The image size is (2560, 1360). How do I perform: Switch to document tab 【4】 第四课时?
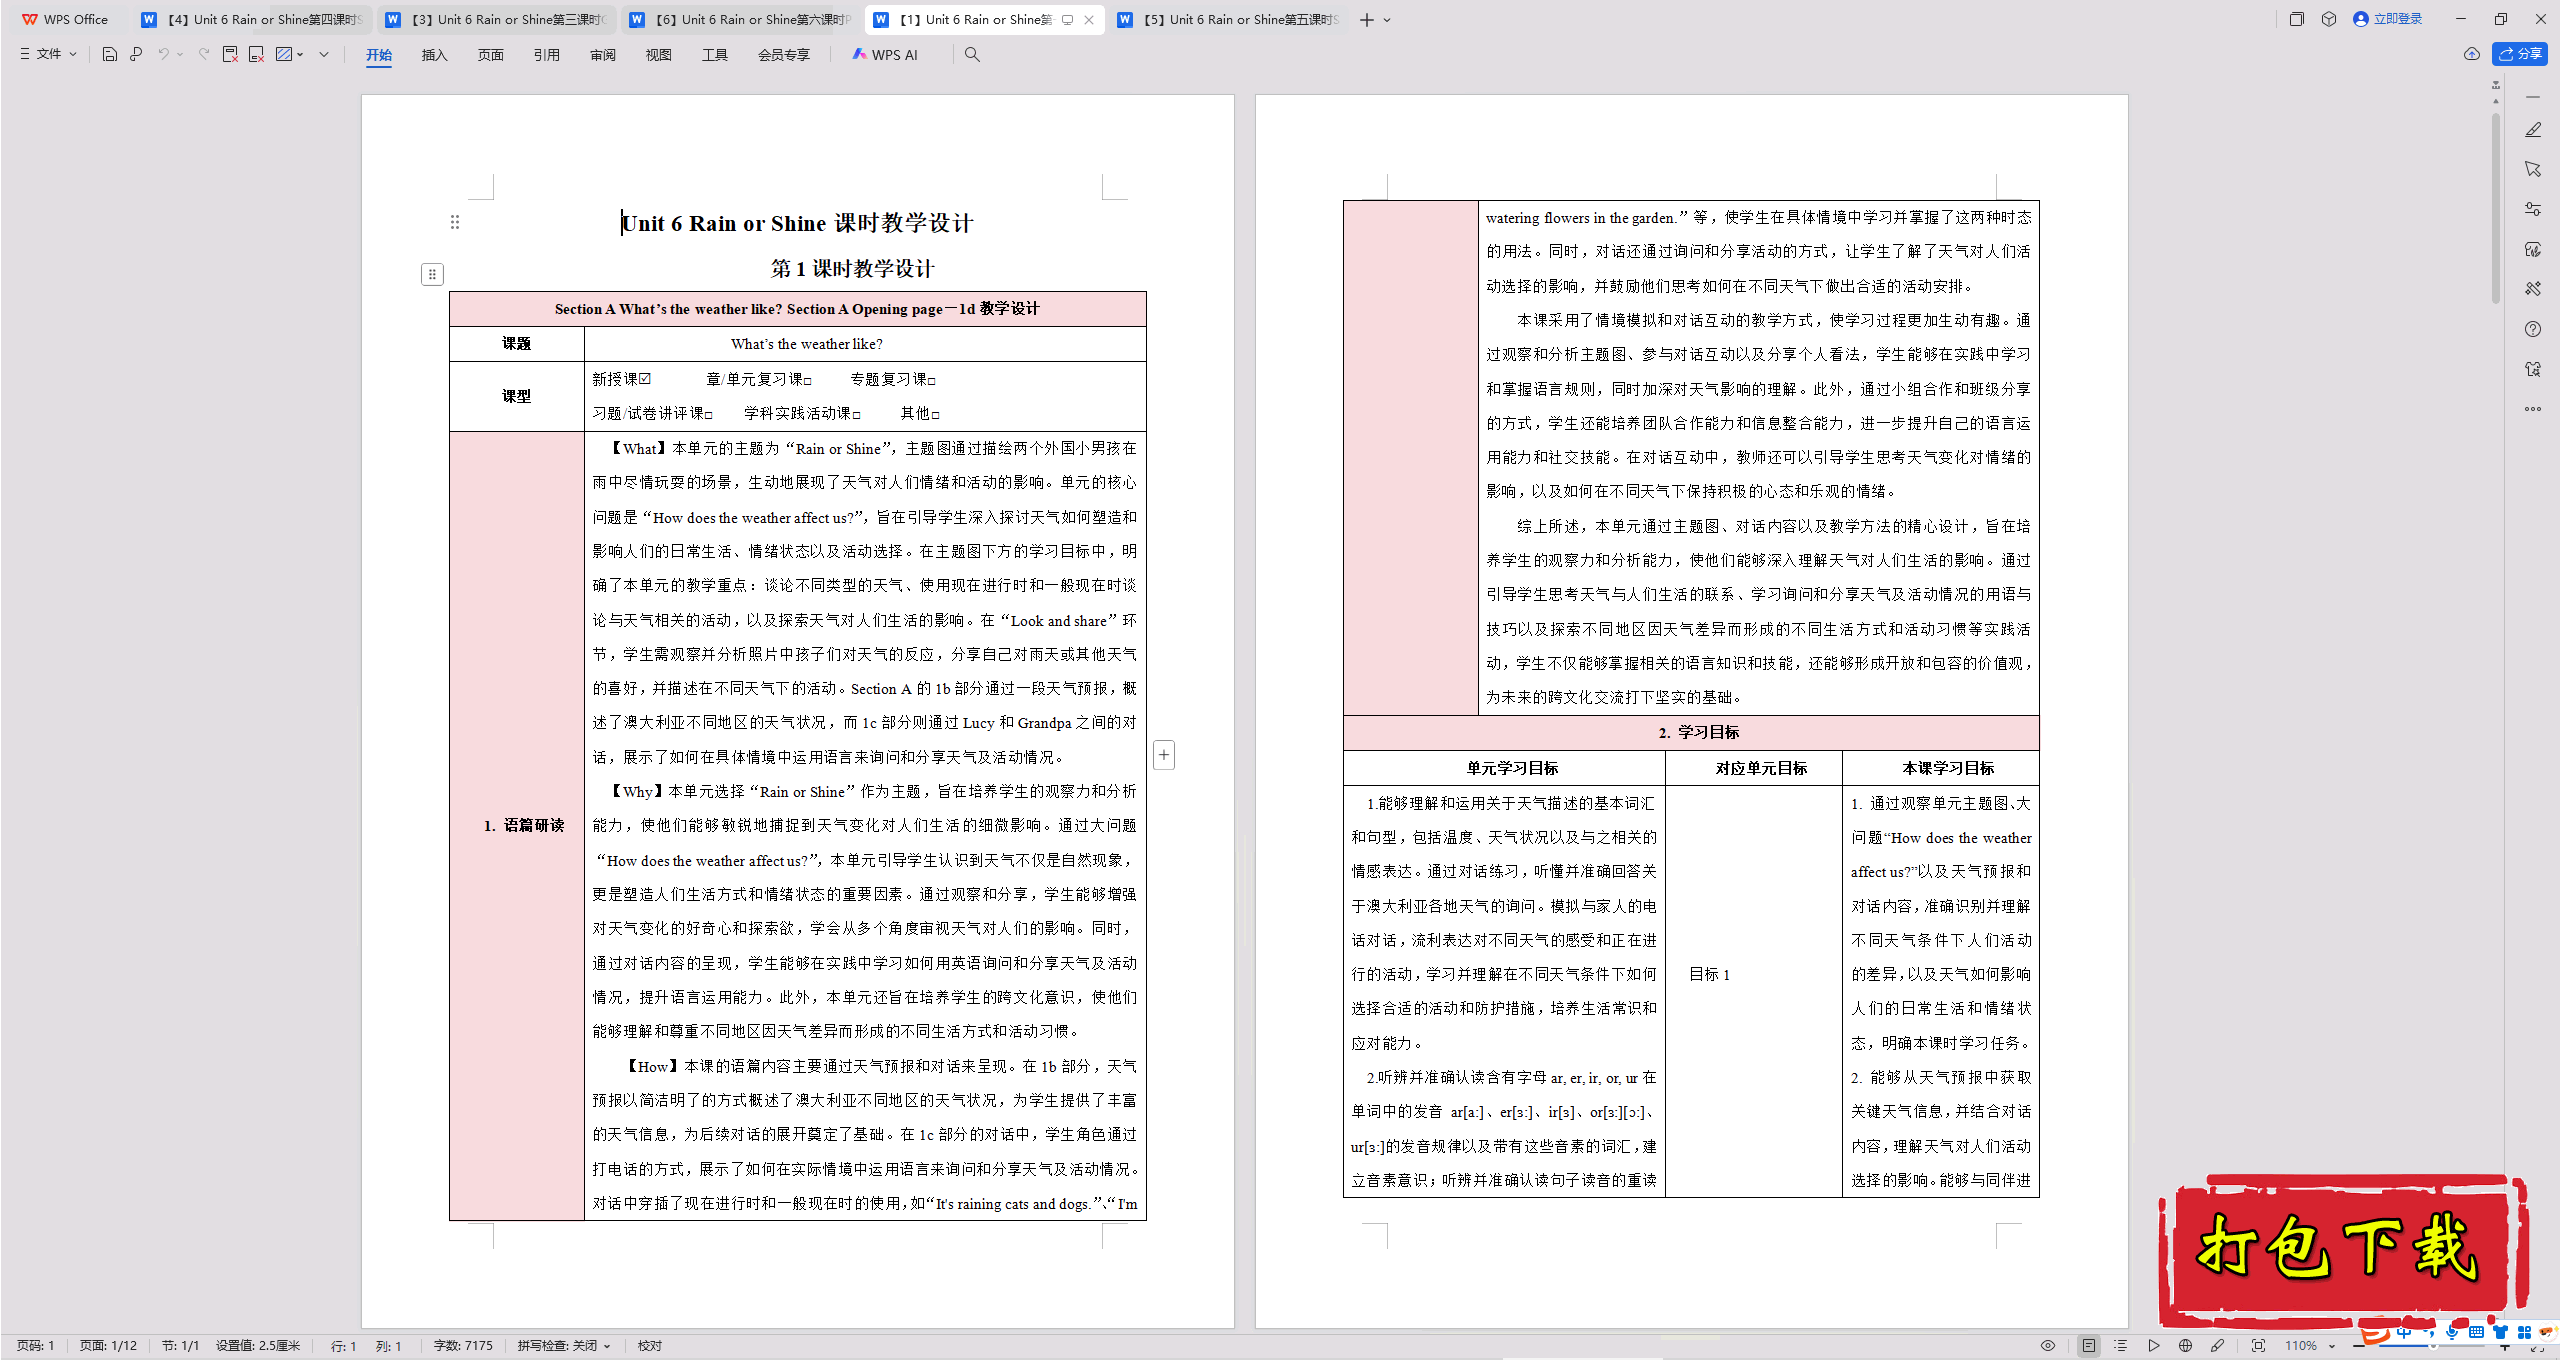252,20
